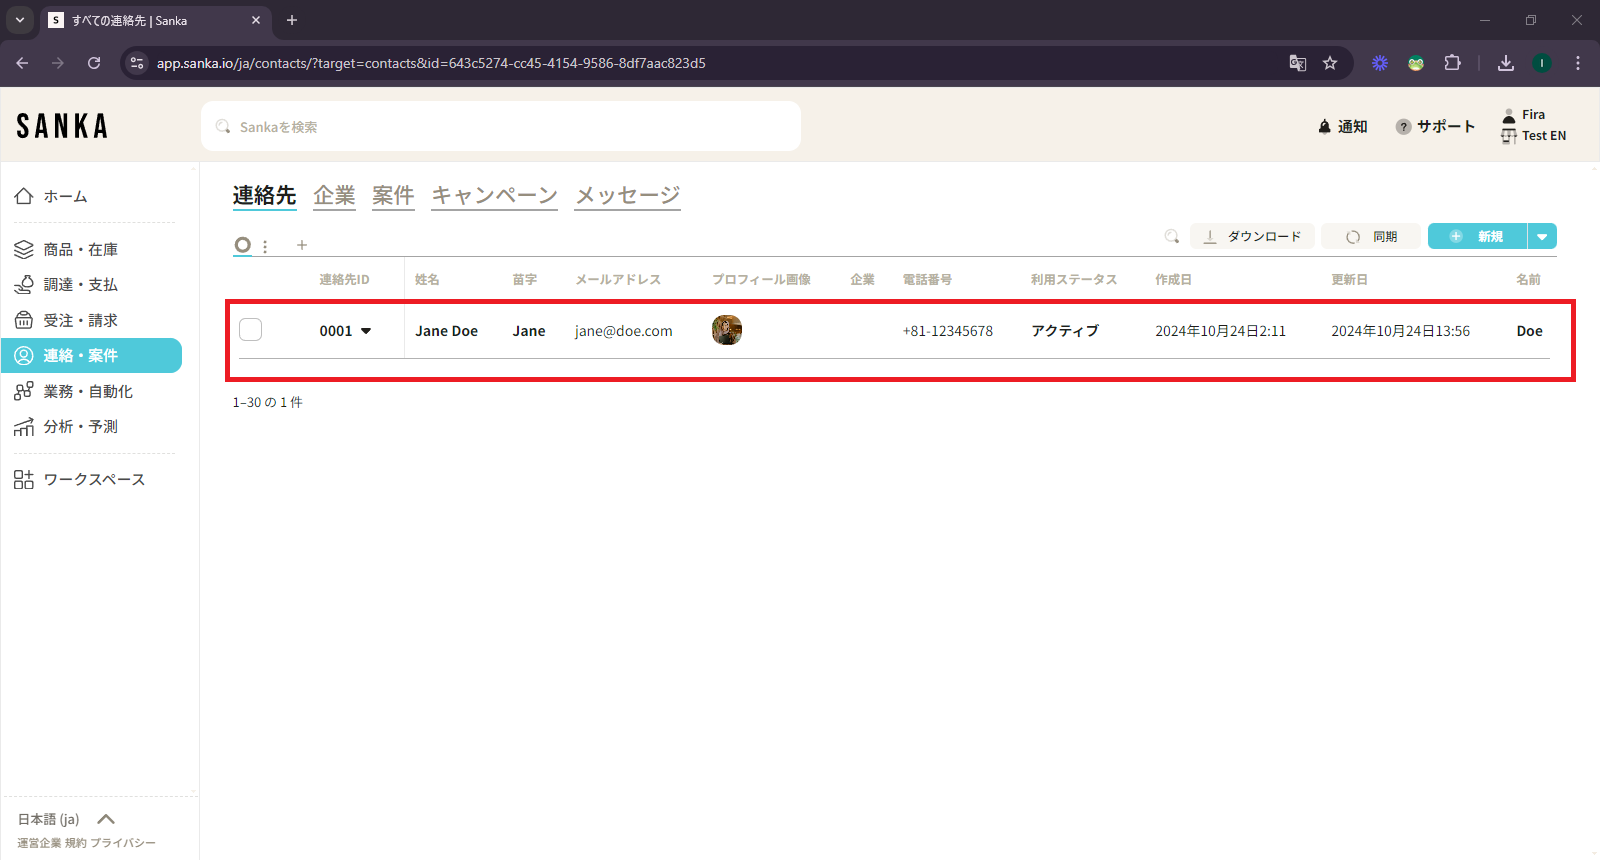This screenshot has width=1600, height=860.
Task: Bookmark this page with star icon
Action: coord(1330,63)
